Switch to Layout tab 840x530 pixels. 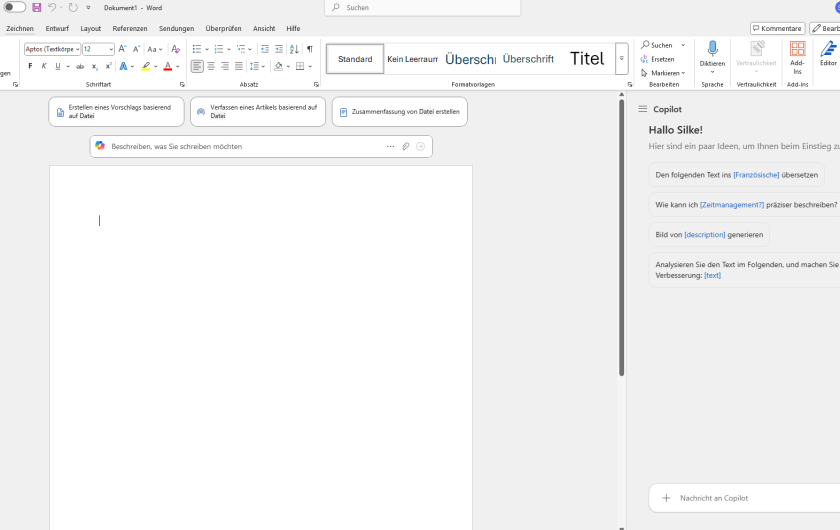coord(91,28)
